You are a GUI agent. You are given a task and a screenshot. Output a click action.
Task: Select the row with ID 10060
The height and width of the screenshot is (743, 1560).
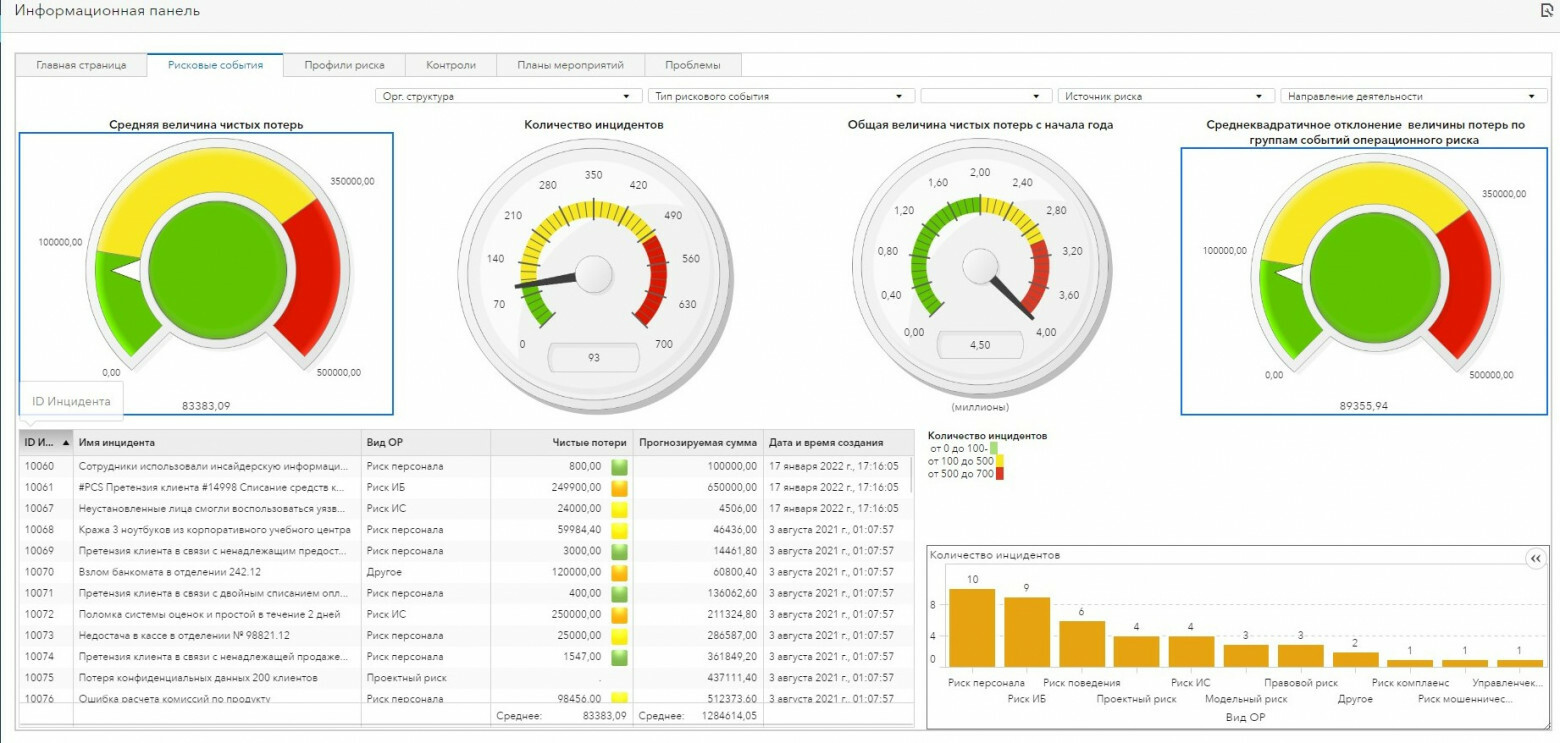tap(465, 466)
